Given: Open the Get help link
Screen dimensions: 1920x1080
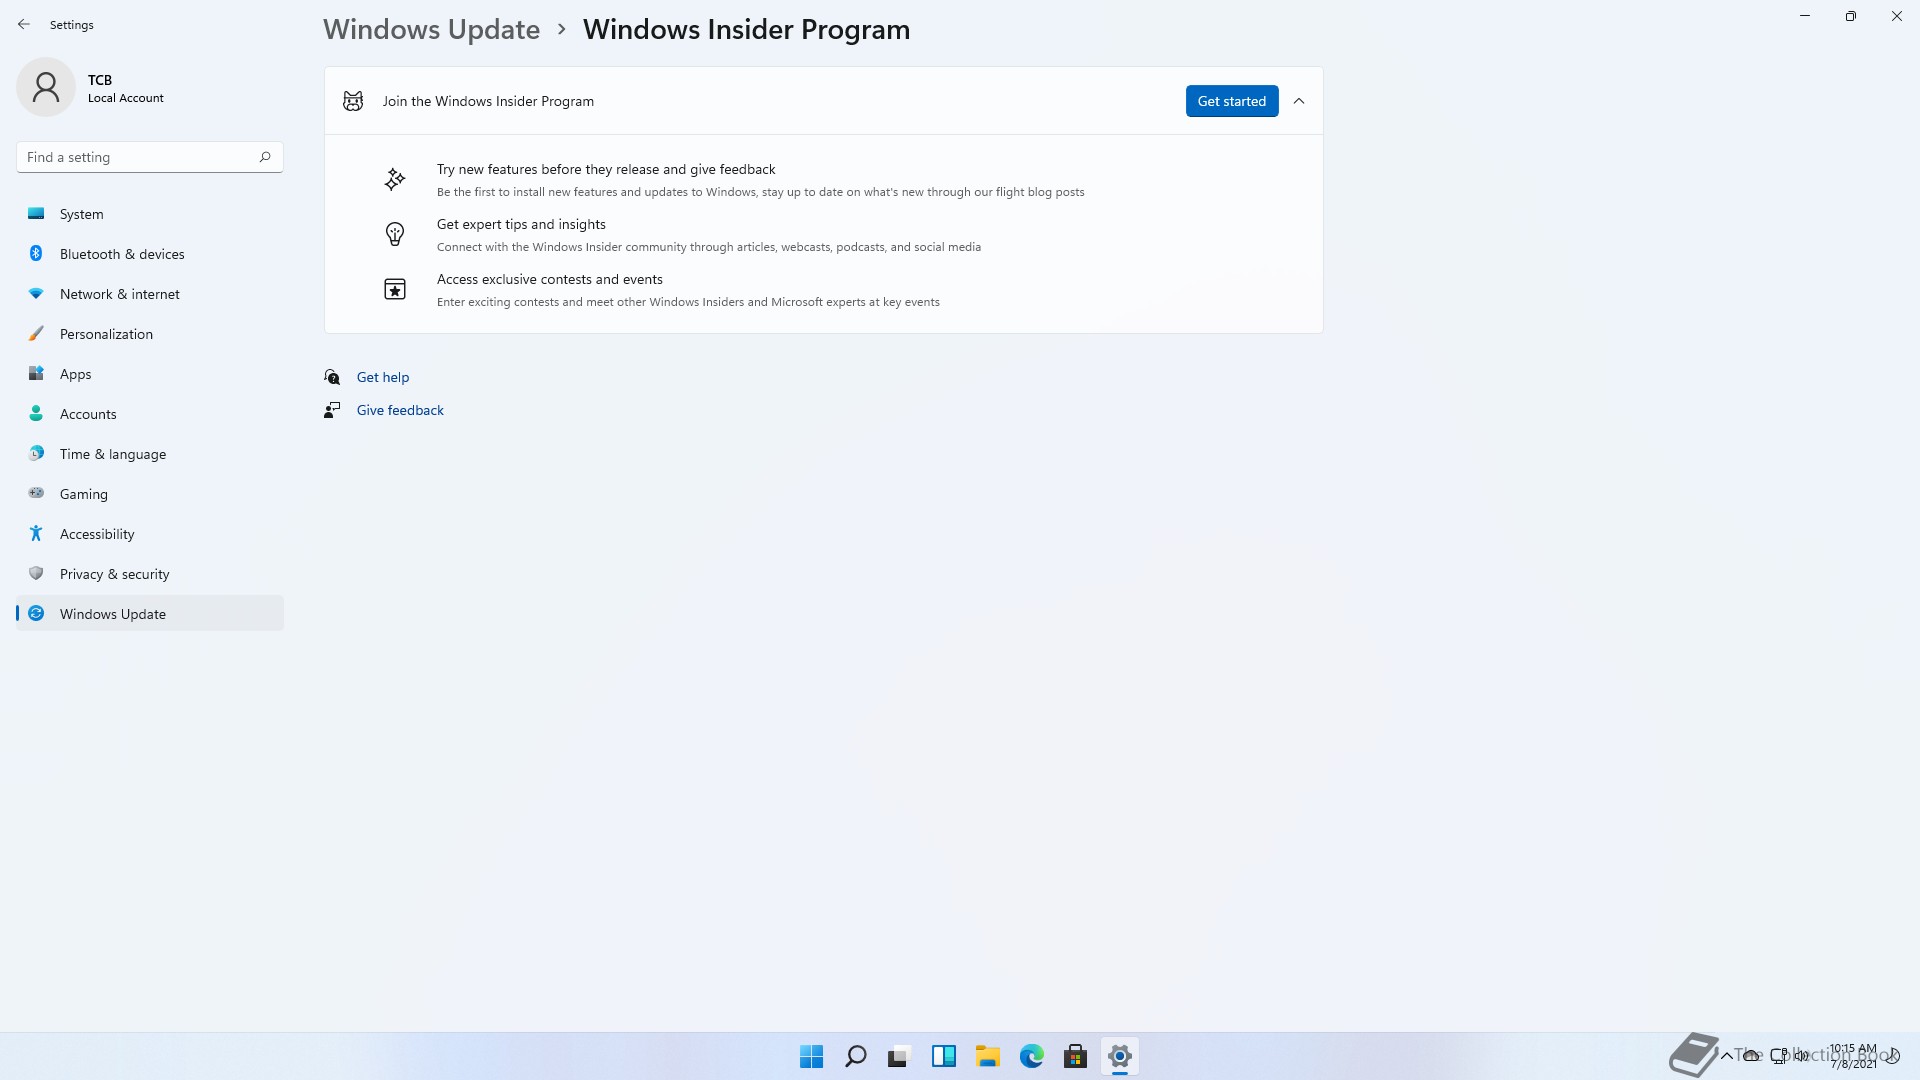Looking at the screenshot, I should 383,377.
